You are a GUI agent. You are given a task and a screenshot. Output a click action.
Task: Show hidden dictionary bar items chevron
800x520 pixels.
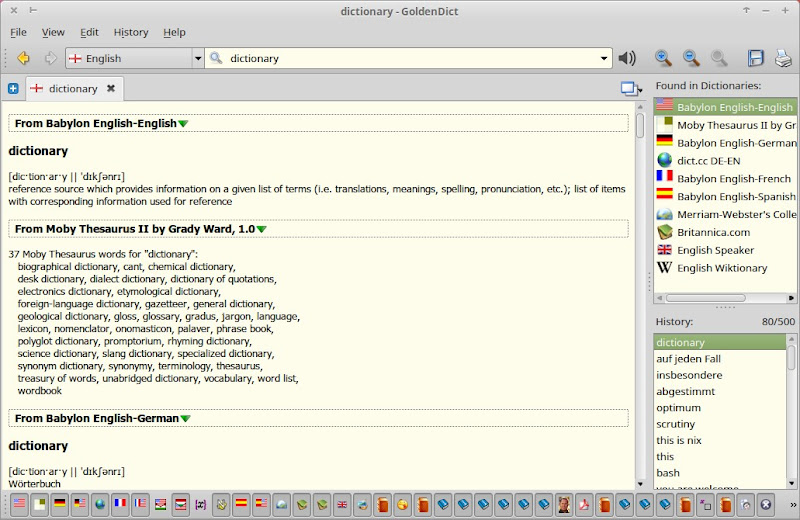792,505
